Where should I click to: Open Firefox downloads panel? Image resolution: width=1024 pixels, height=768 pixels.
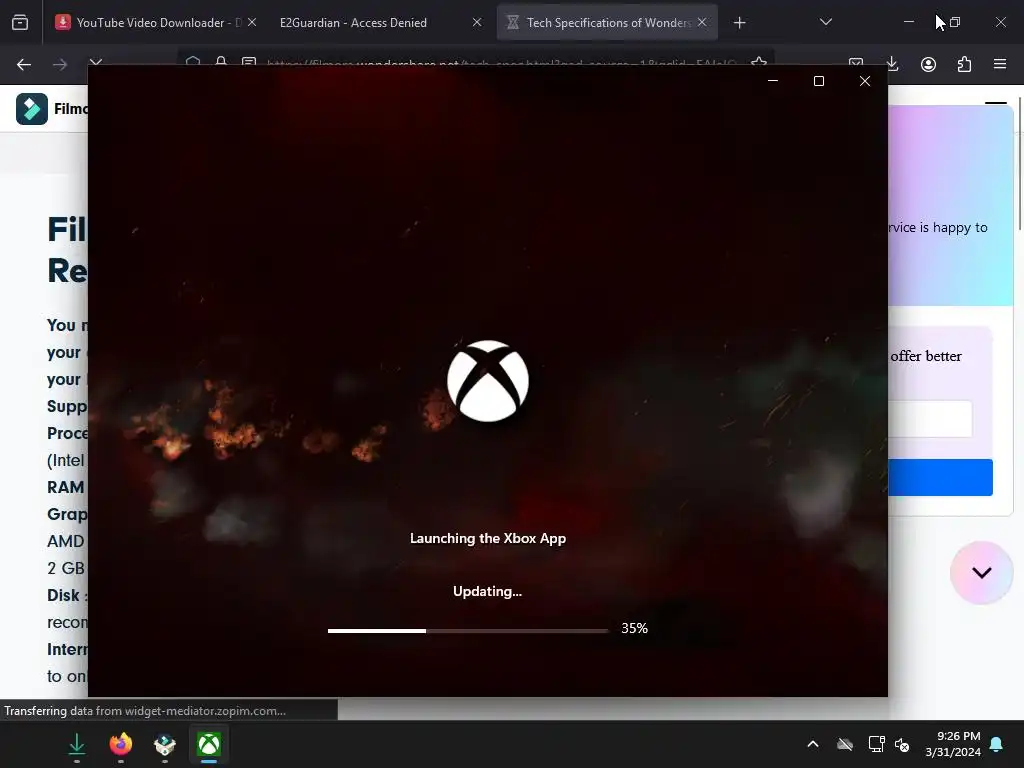(892, 64)
